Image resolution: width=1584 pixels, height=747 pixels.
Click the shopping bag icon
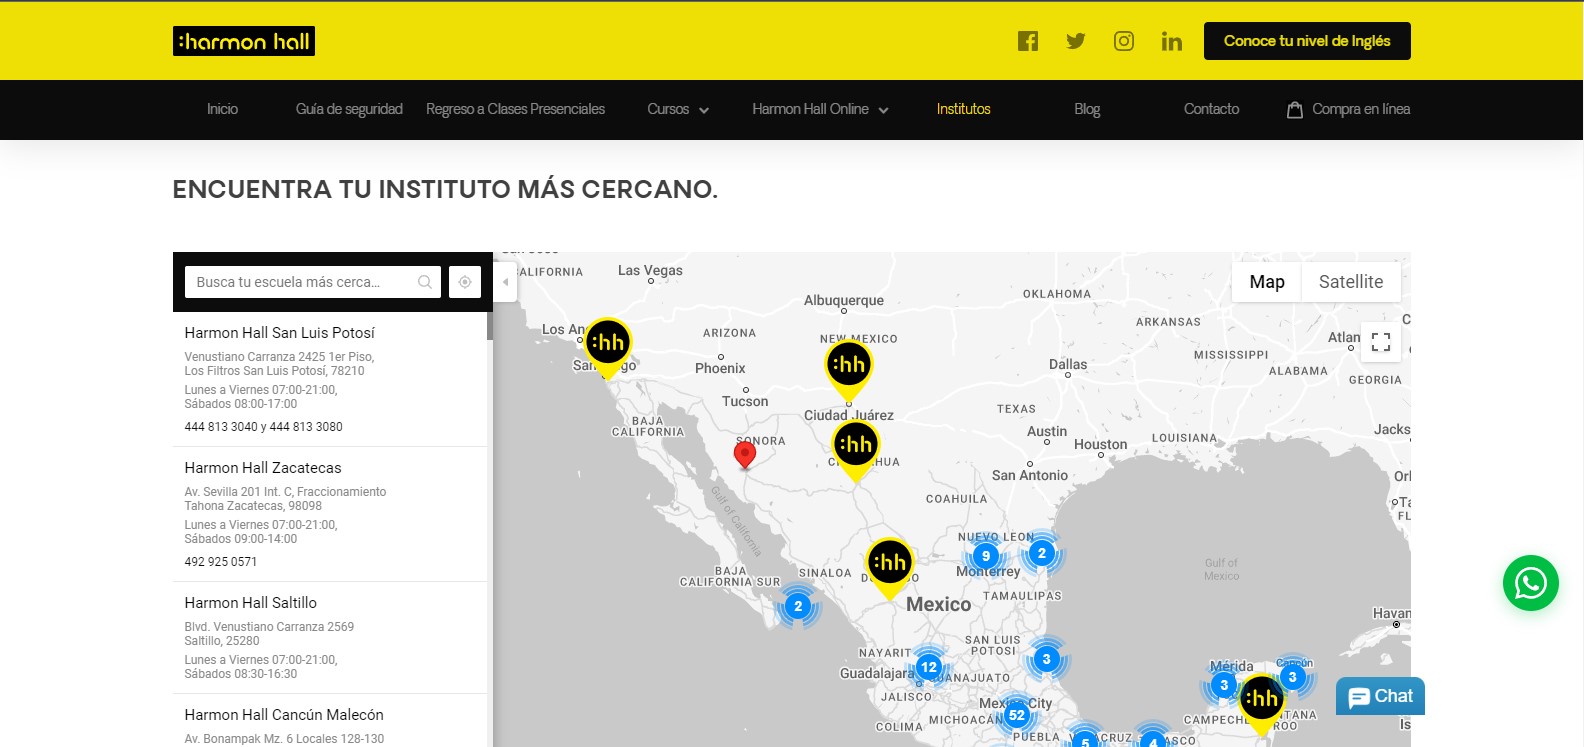pos(1294,110)
